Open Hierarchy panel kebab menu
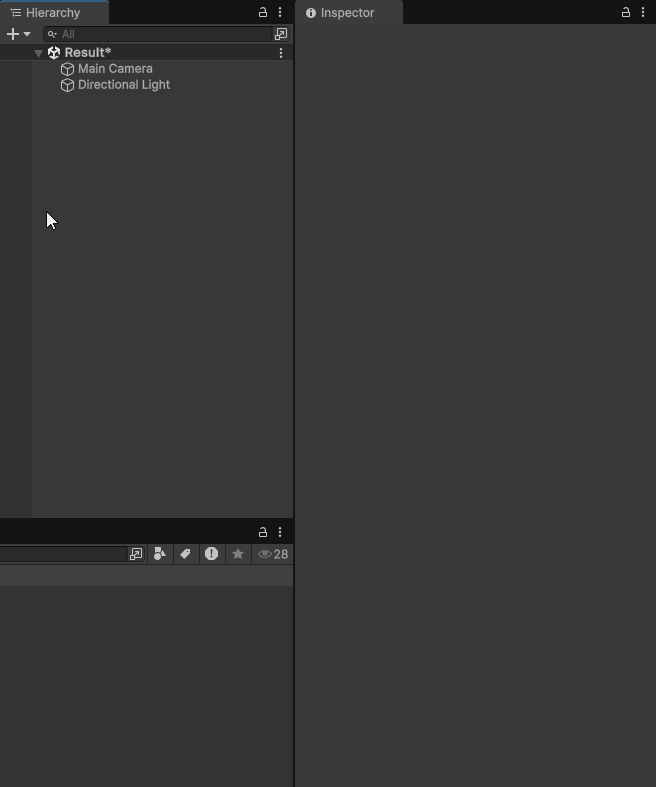 pyautogui.click(x=280, y=13)
